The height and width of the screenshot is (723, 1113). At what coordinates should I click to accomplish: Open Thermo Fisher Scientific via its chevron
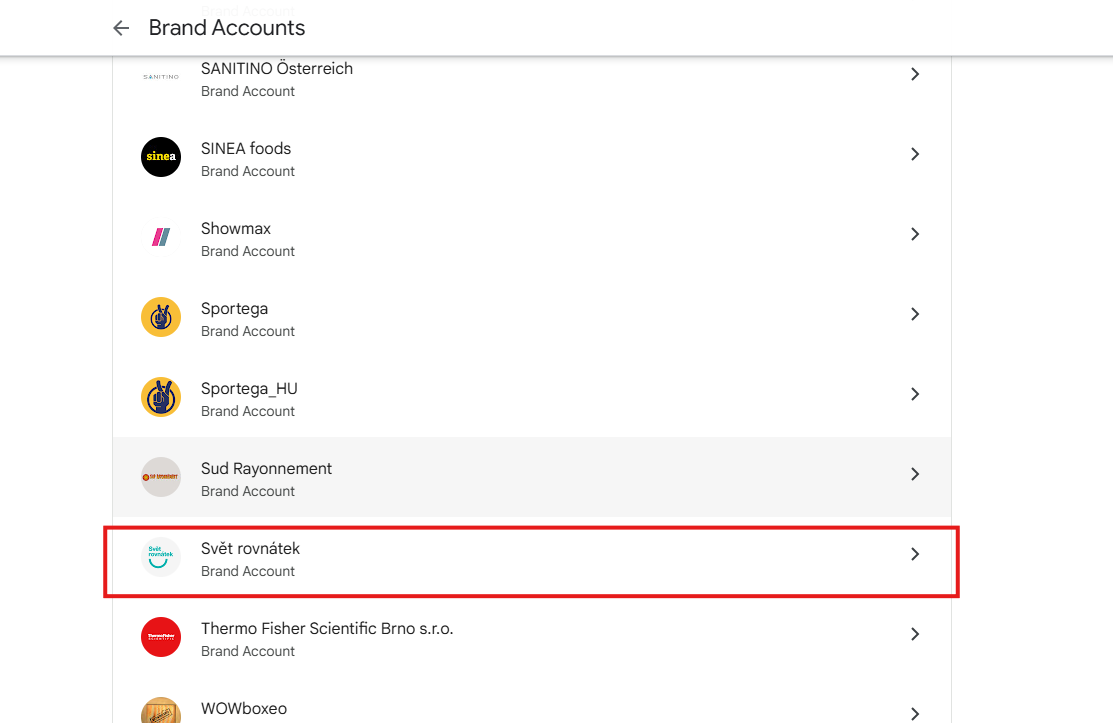coord(915,634)
